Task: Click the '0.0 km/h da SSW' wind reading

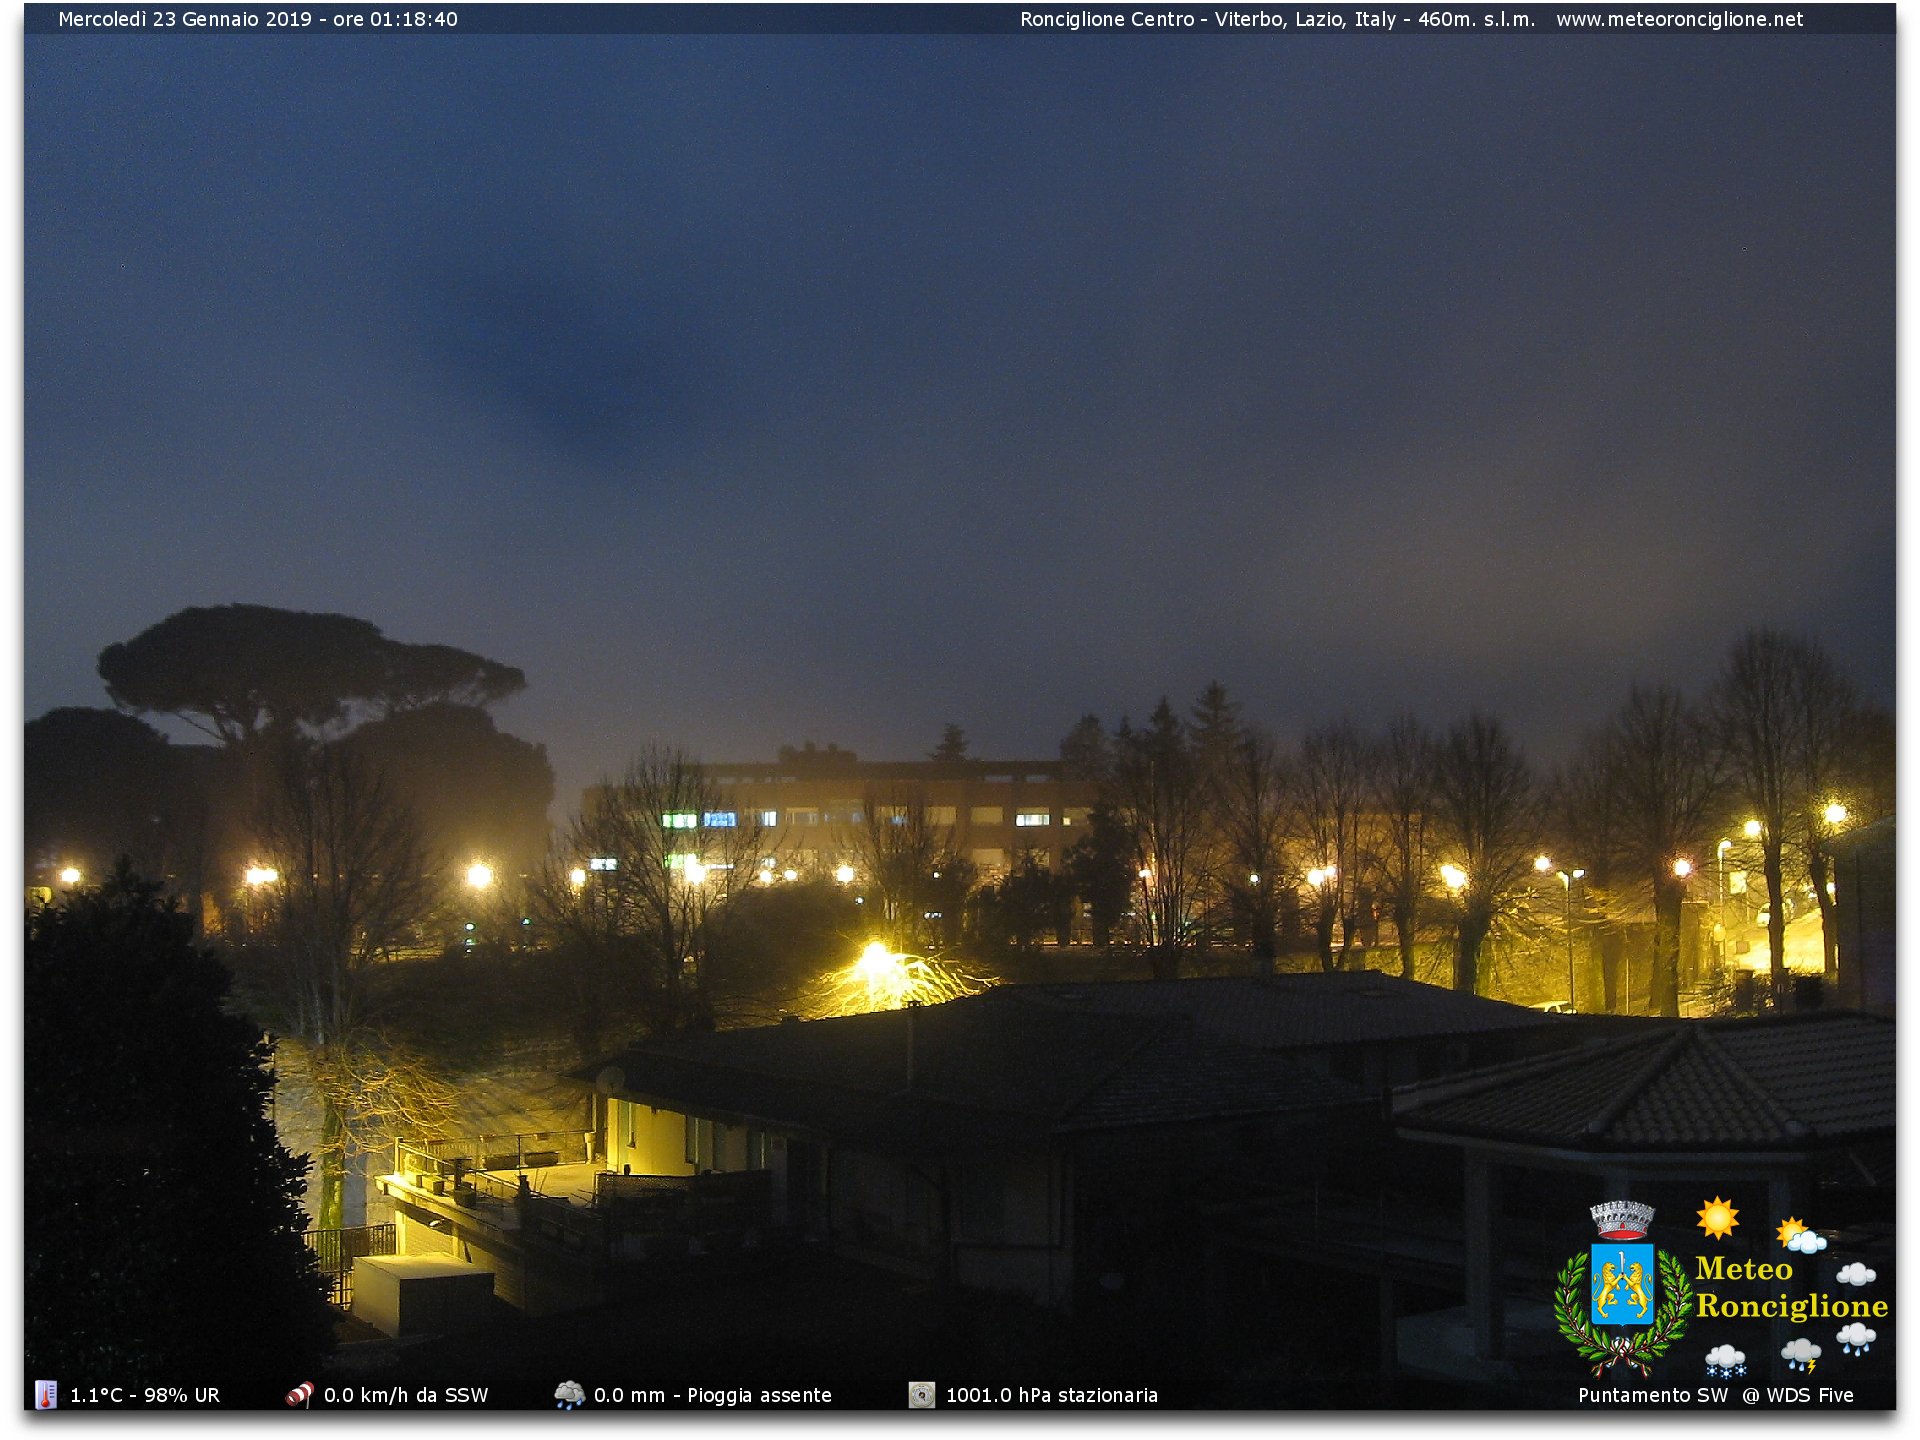Action: tap(406, 1395)
